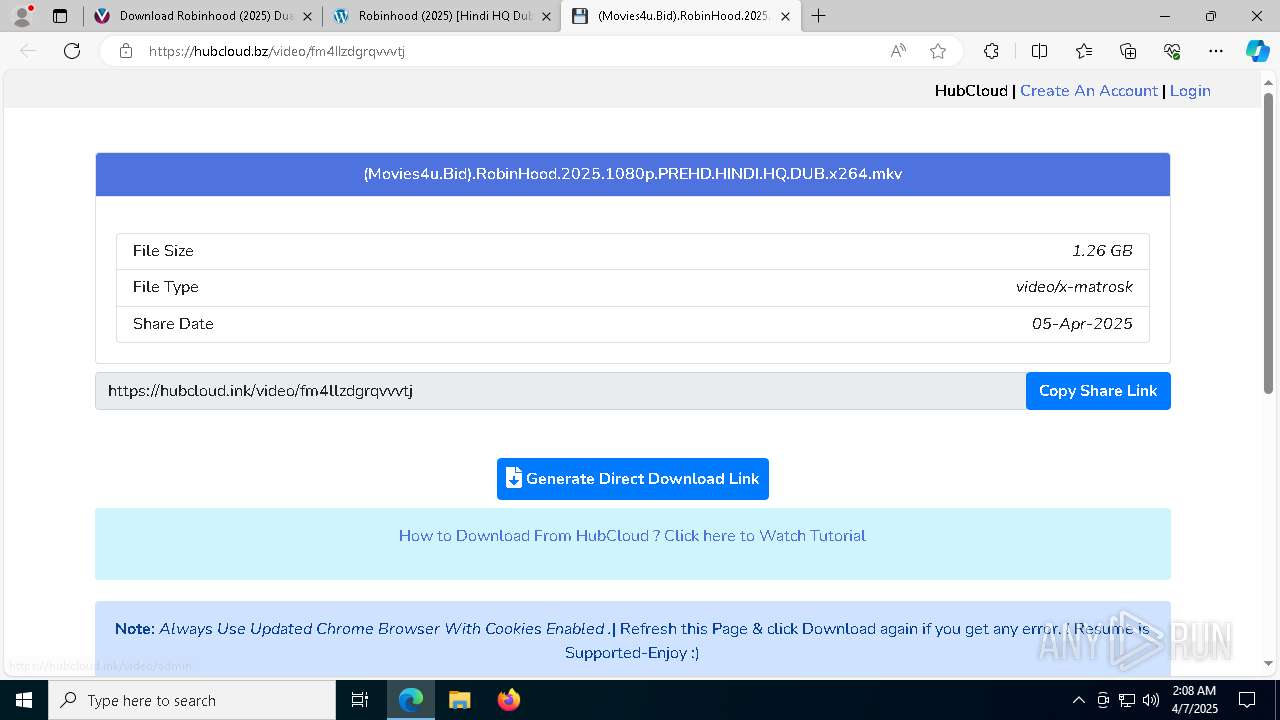
Task: Click the HubCloud brand text
Action: pos(971,91)
